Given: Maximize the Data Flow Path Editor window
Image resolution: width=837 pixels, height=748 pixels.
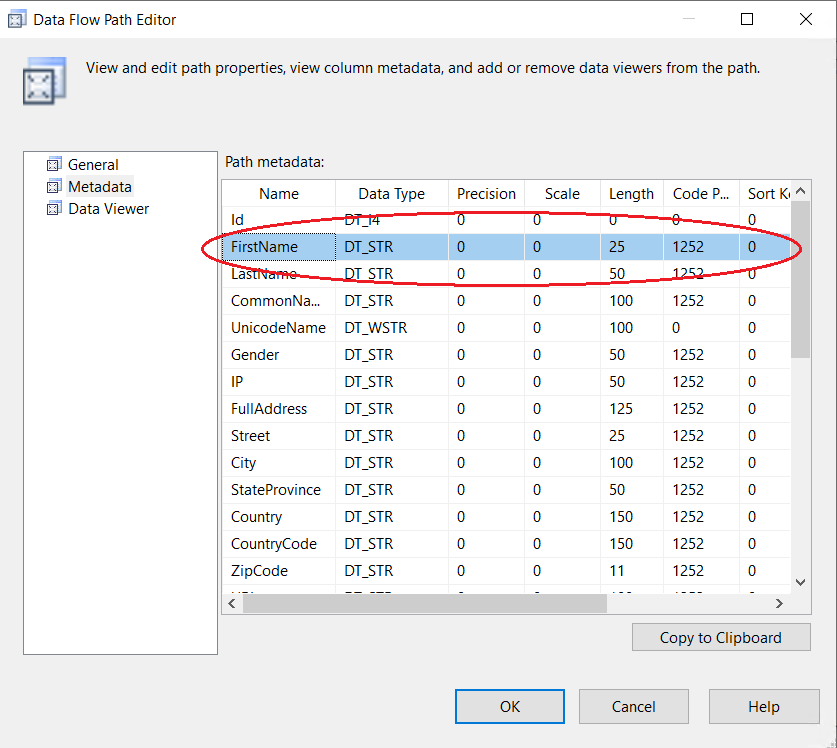Looking at the screenshot, I should 747,19.
